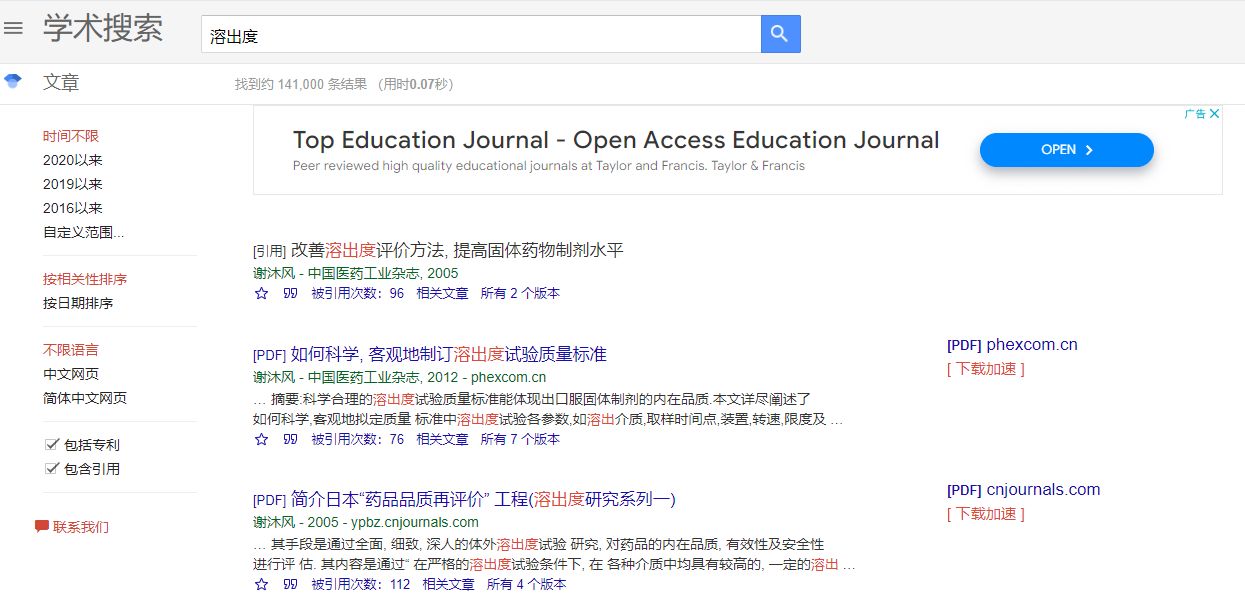Sort results with 按日期排序

(x=78, y=303)
